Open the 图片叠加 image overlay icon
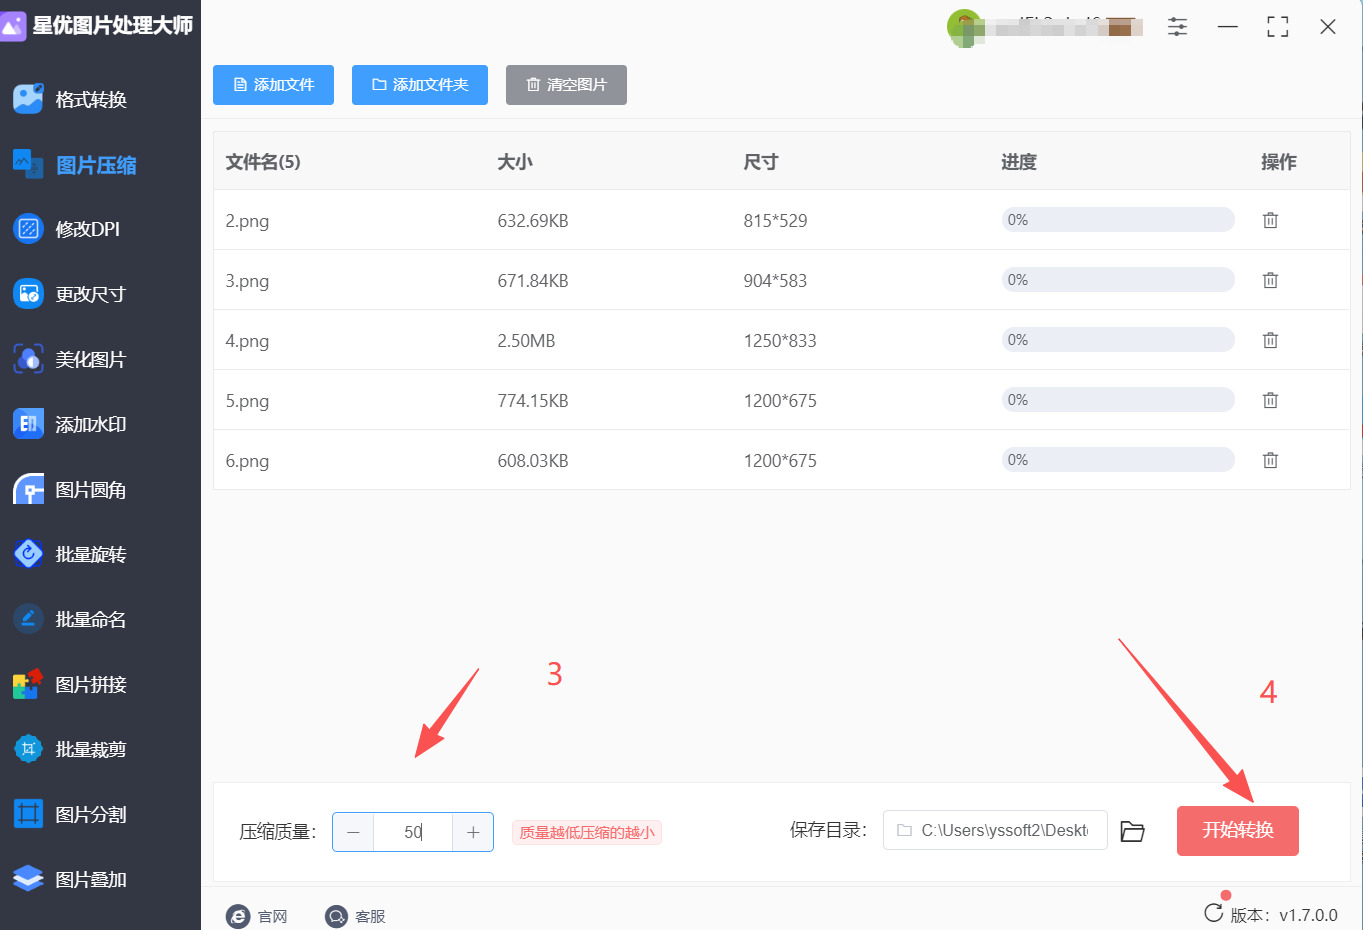 point(28,879)
